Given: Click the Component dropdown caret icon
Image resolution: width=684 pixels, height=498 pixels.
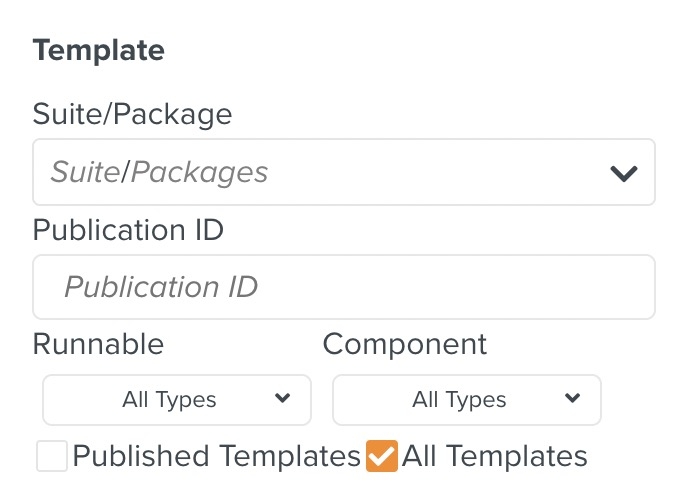Looking at the screenshot, I should pos(573,399).
